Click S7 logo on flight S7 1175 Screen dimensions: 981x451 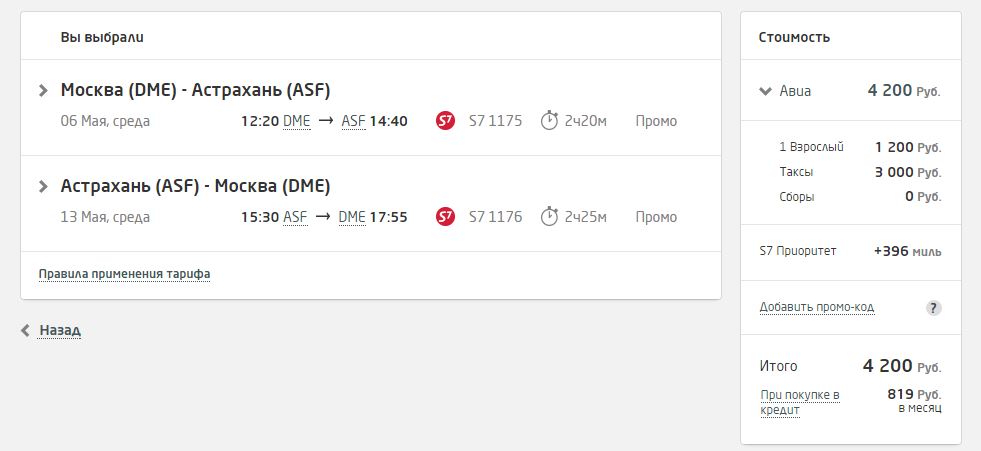(445, 121)
